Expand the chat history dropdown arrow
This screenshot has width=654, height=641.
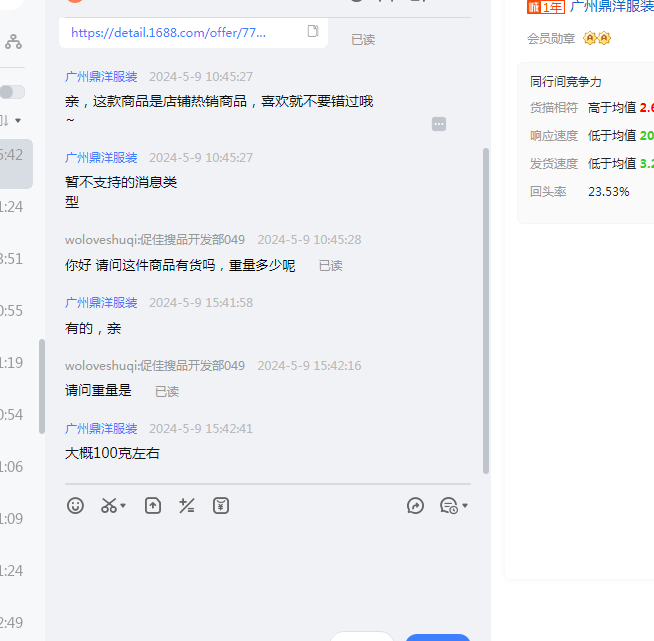click(465, 507)
